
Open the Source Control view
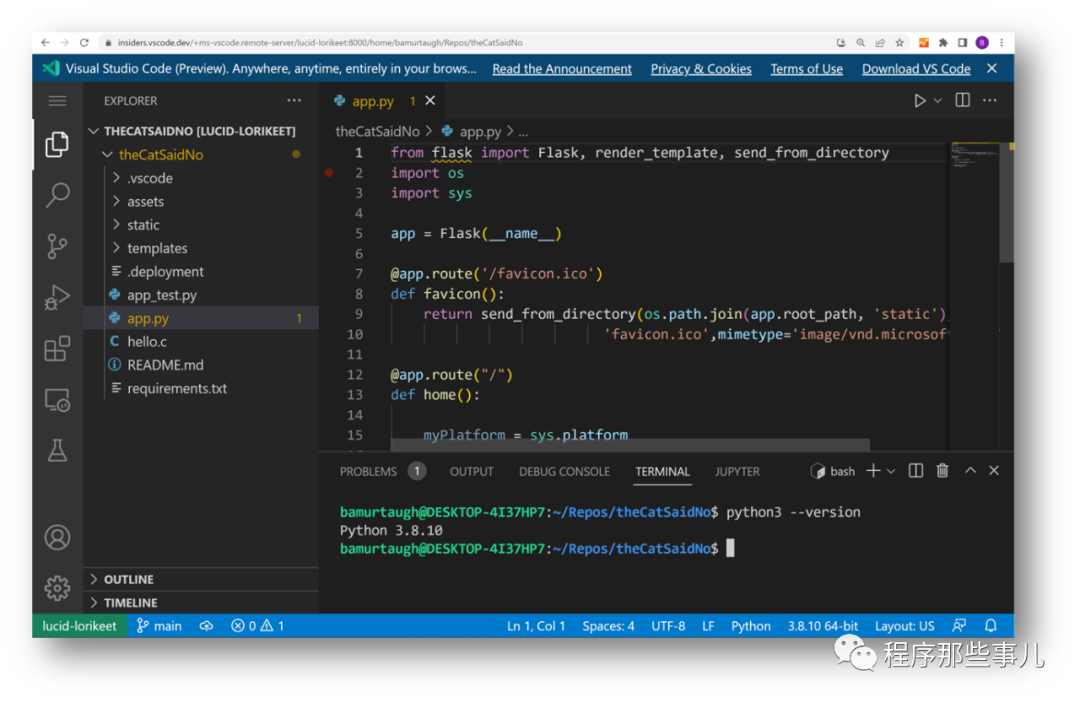tap(57, 246)
